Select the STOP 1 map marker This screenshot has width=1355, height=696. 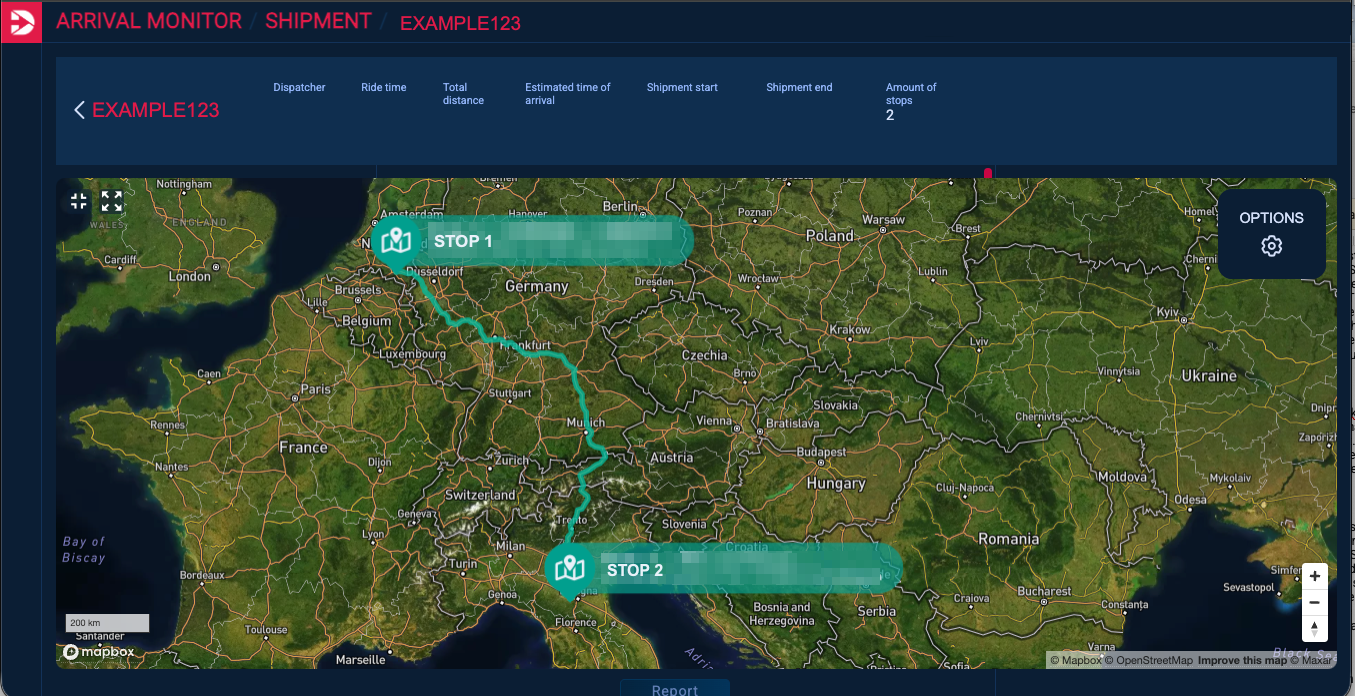pos(396,239)
